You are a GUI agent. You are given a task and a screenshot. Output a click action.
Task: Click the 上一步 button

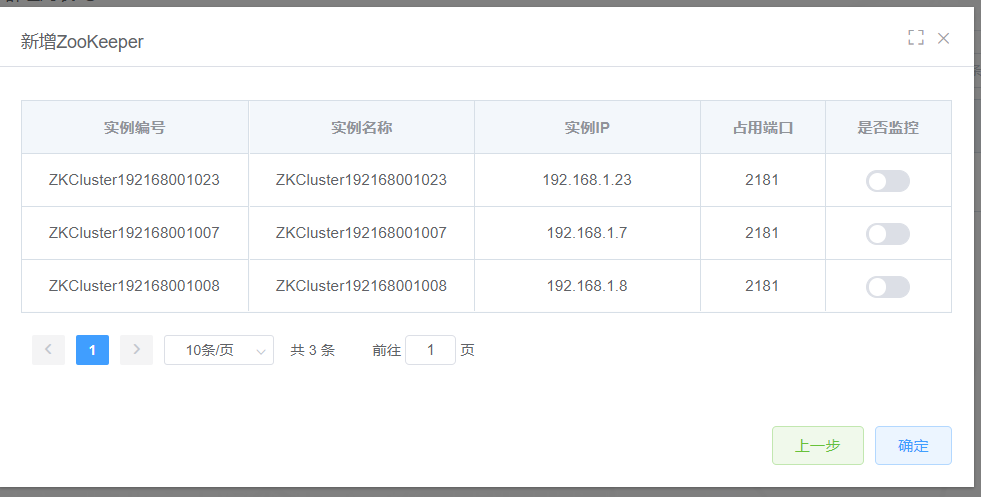[818, 446]
